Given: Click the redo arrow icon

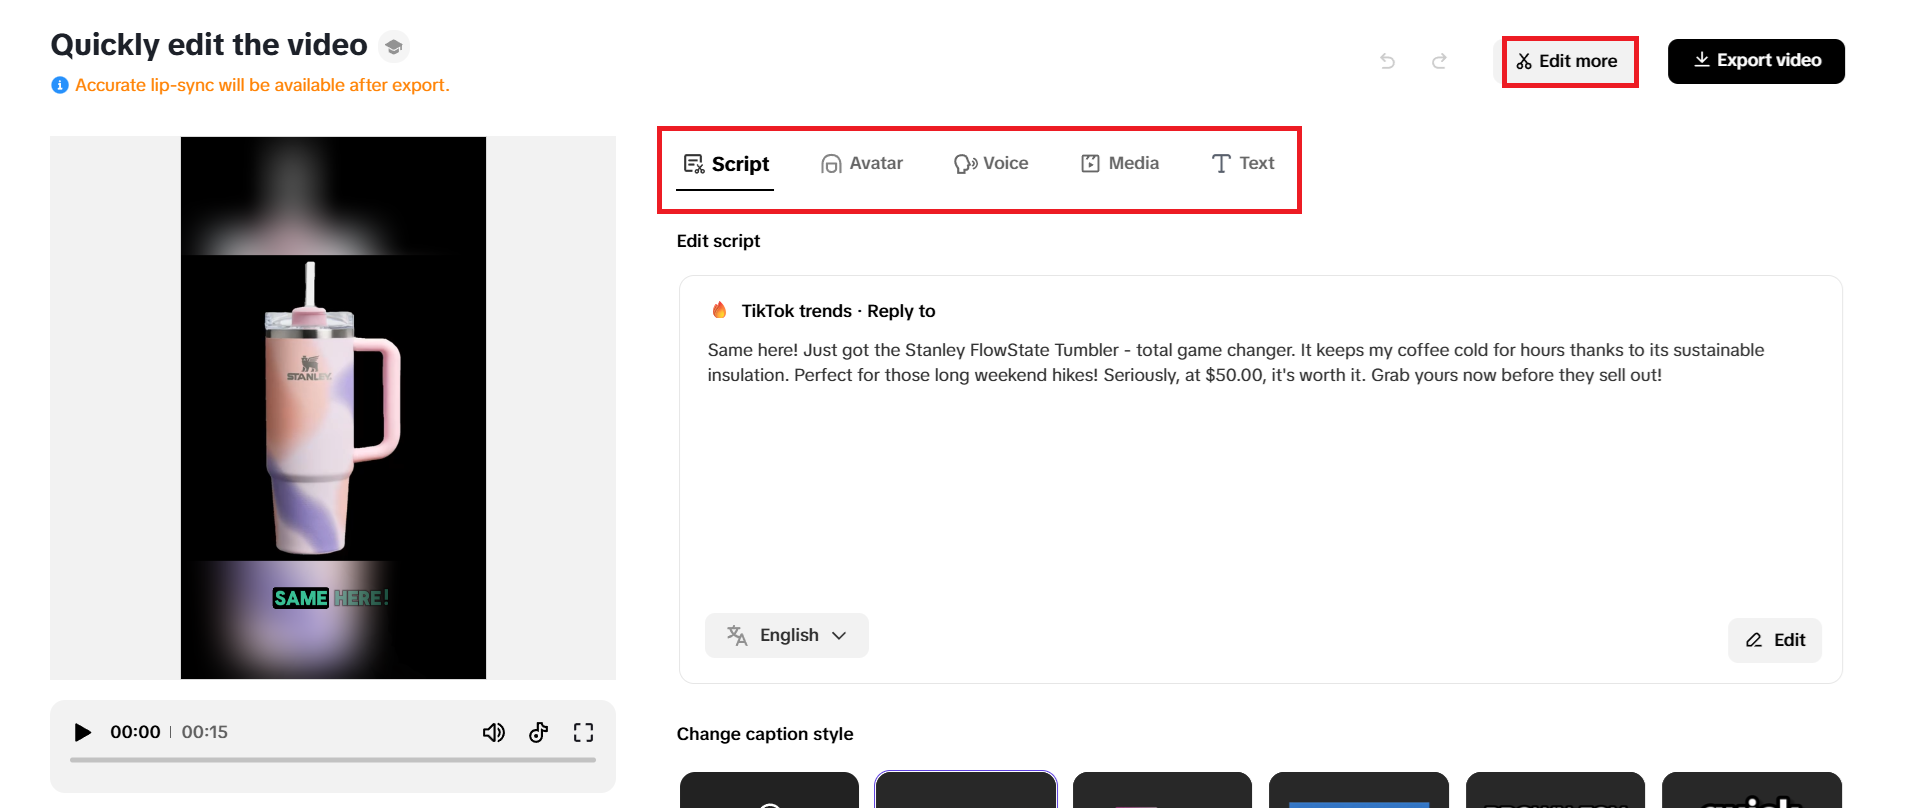Looking at the screenshot, I should 1439,61.
